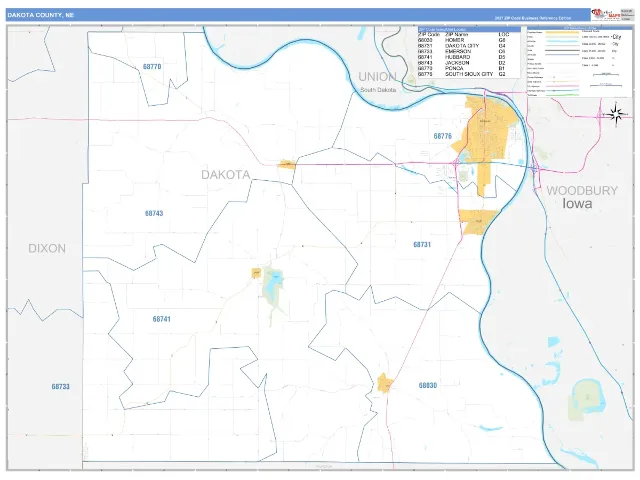Click the orange town area beside ZIP 68030
This screenshot has height=480, width=640.
tap(384, 383)
